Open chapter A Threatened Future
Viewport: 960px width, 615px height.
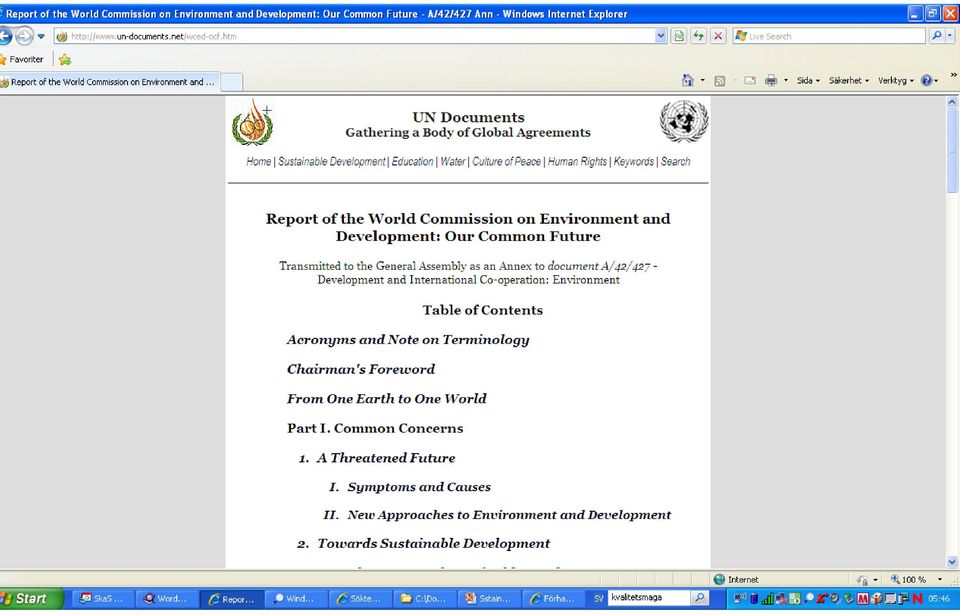tap(386, 458)
